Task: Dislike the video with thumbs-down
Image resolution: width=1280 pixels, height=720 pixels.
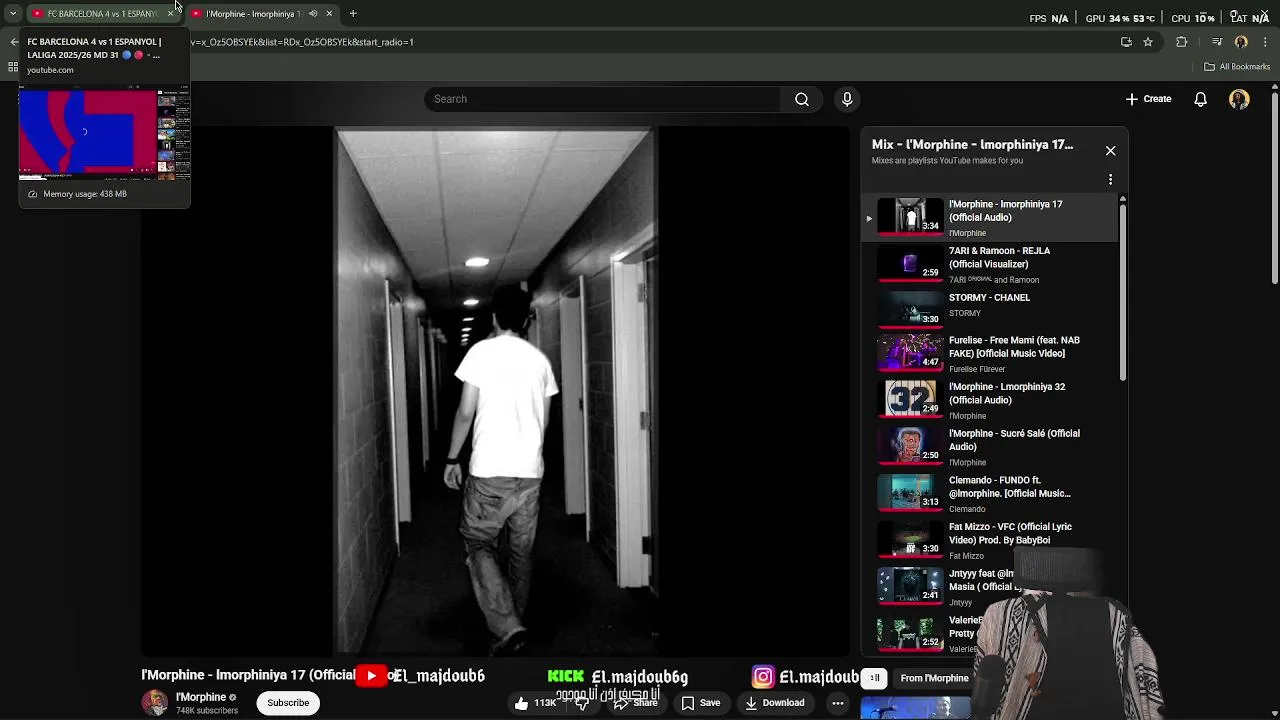Action: point(582,703)
